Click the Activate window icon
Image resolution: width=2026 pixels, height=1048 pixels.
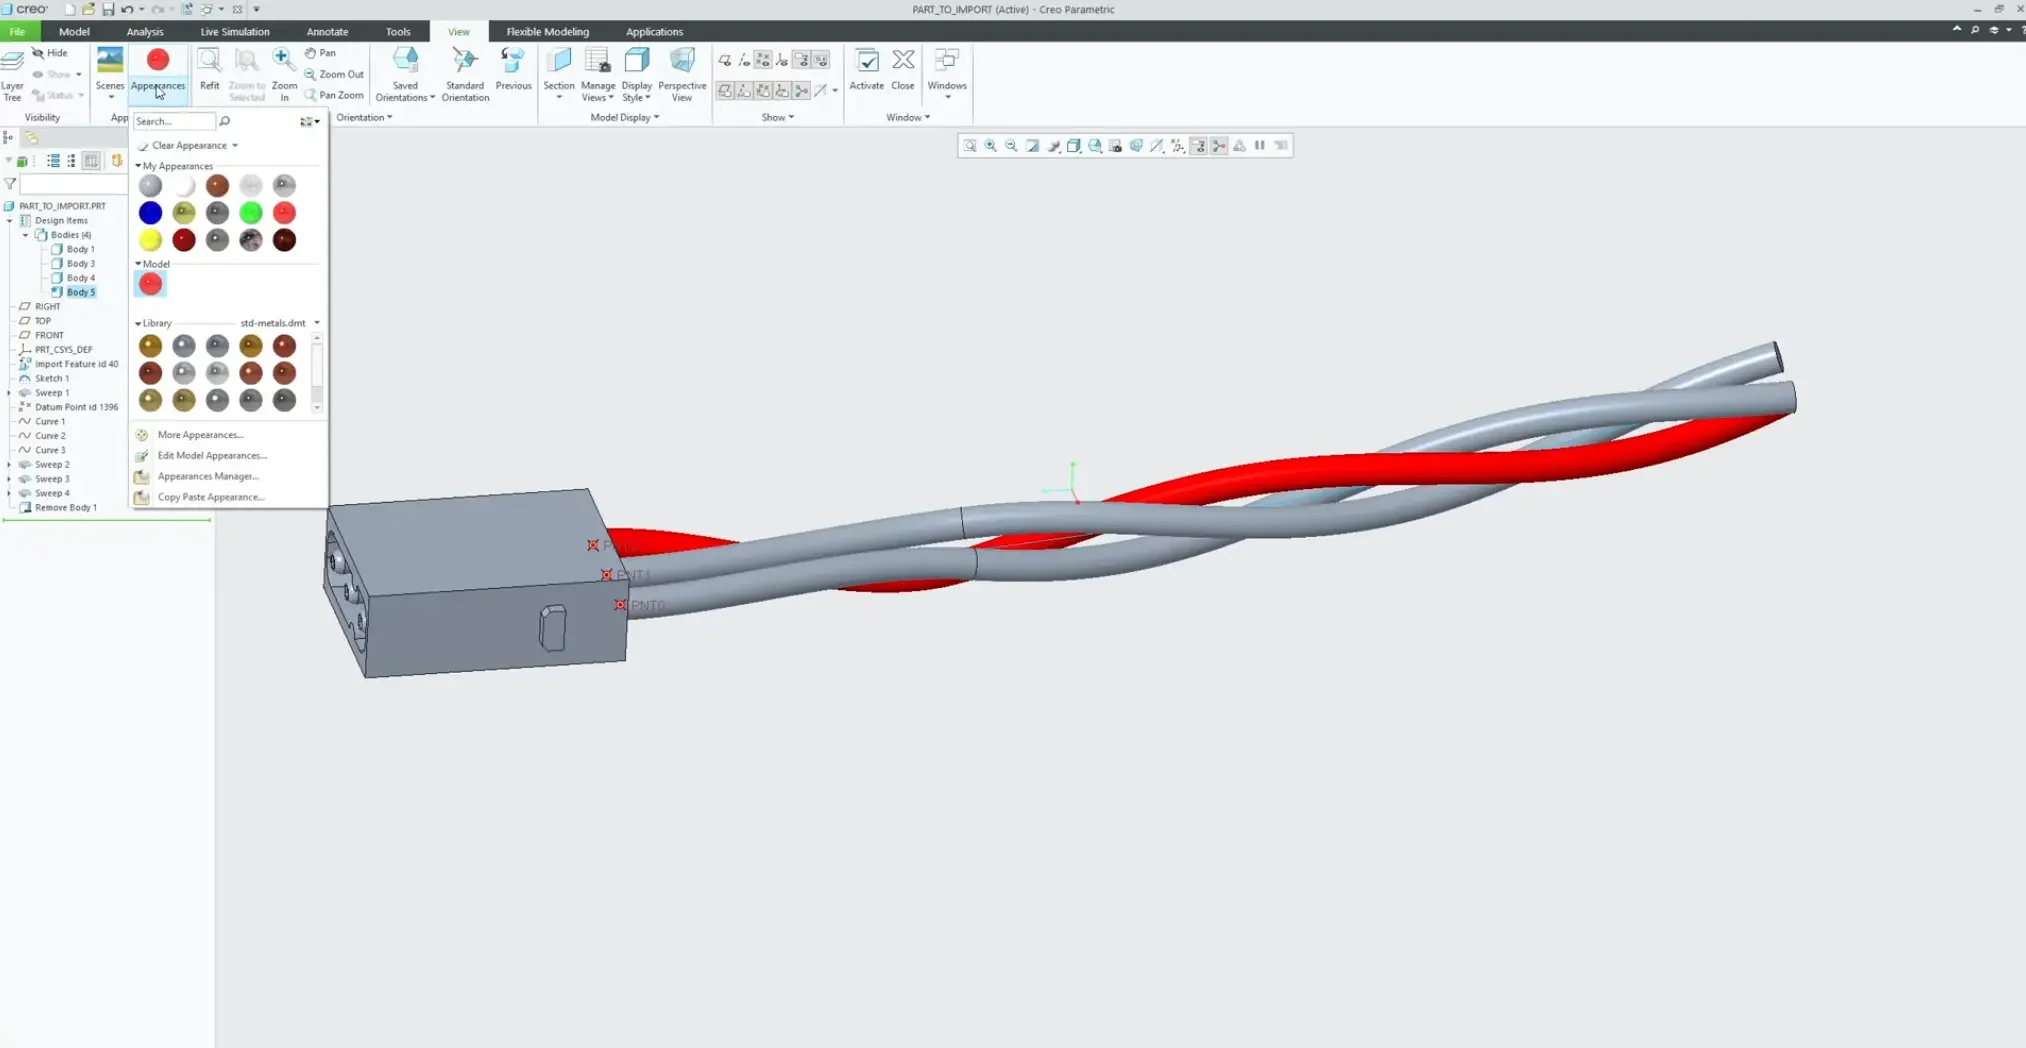tap(867, 61)
